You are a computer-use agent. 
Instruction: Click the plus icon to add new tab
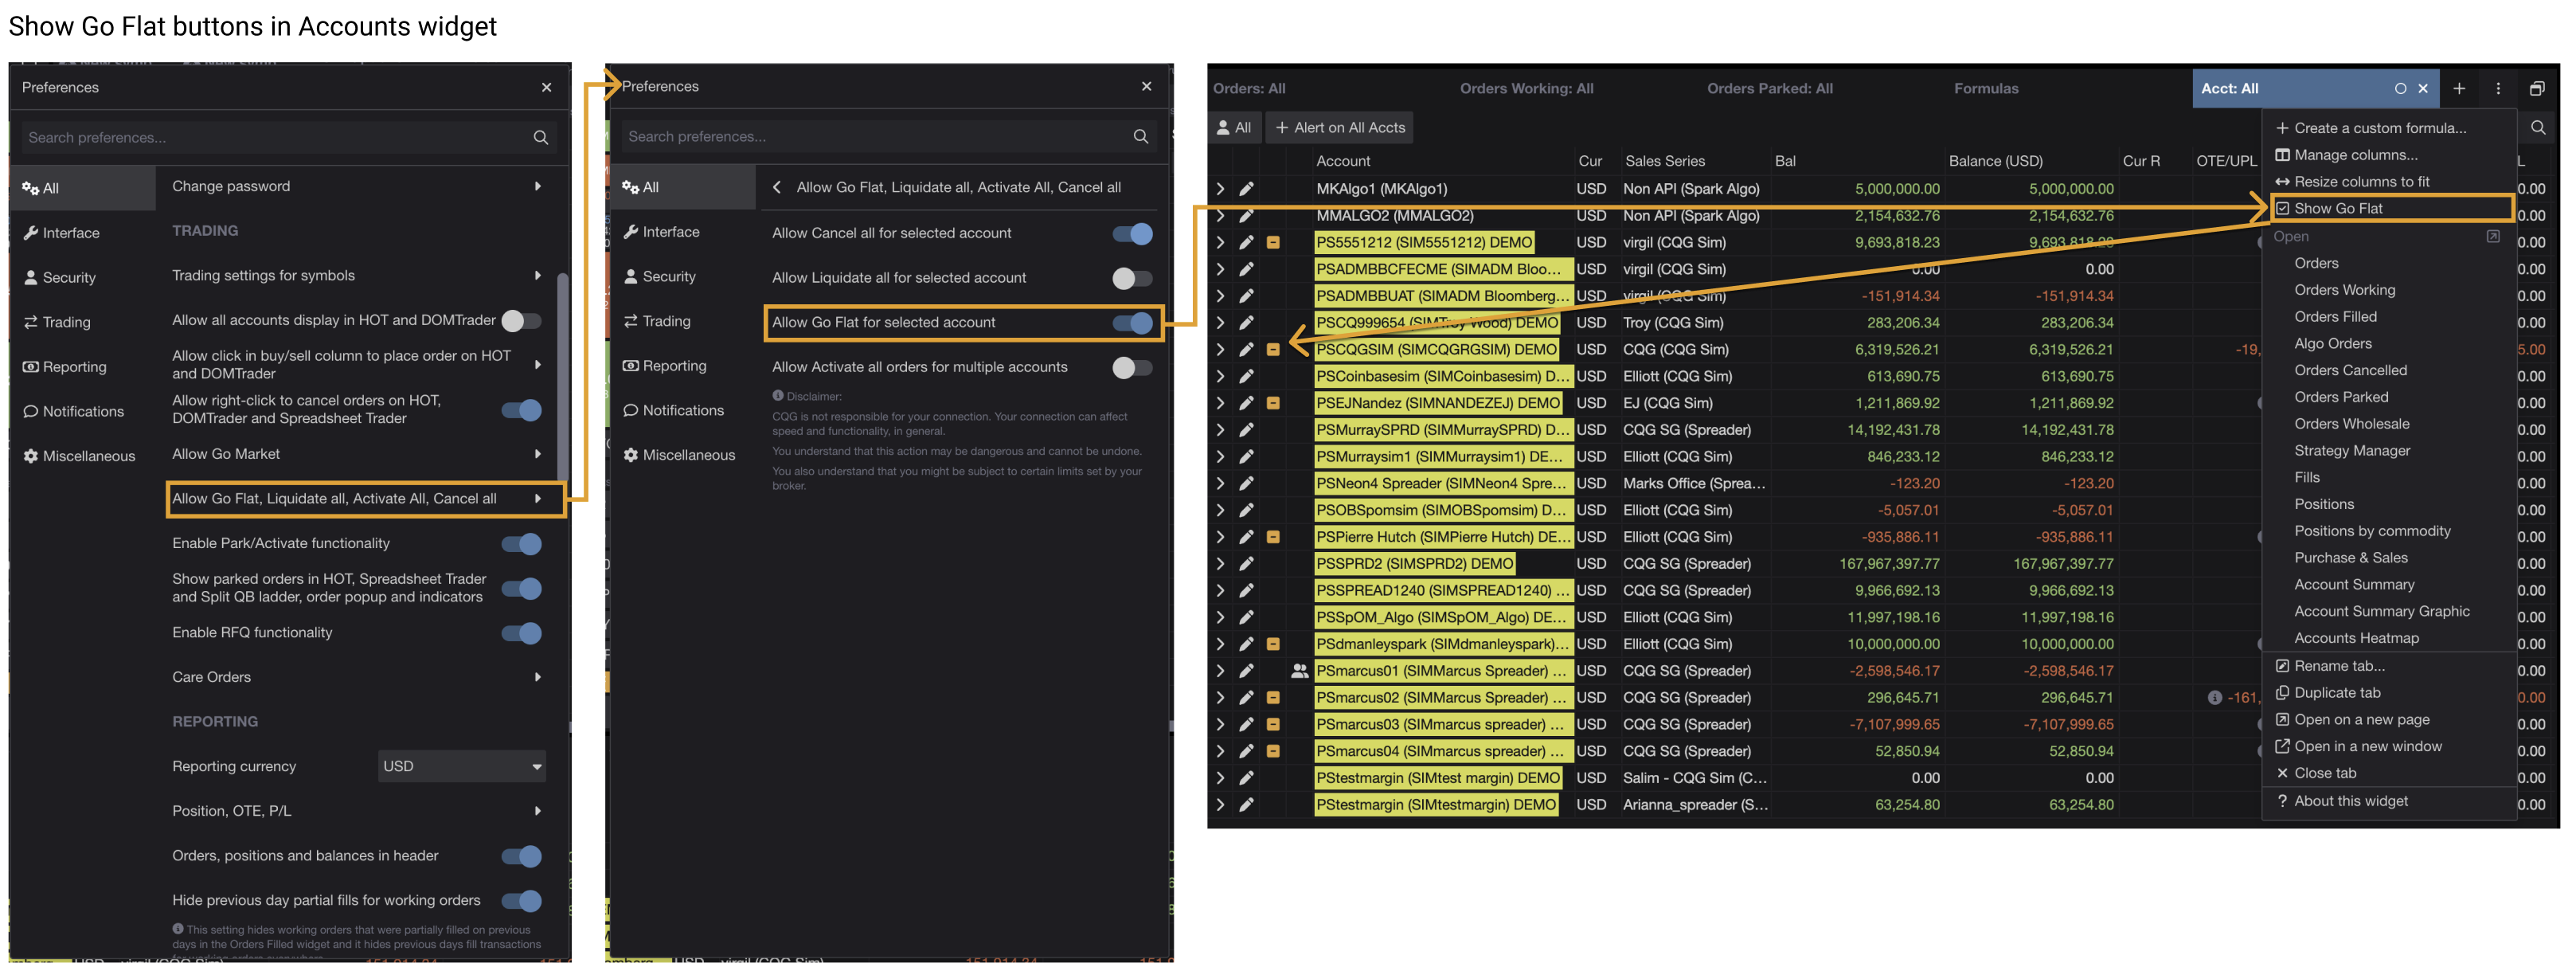coord(2459,89)
